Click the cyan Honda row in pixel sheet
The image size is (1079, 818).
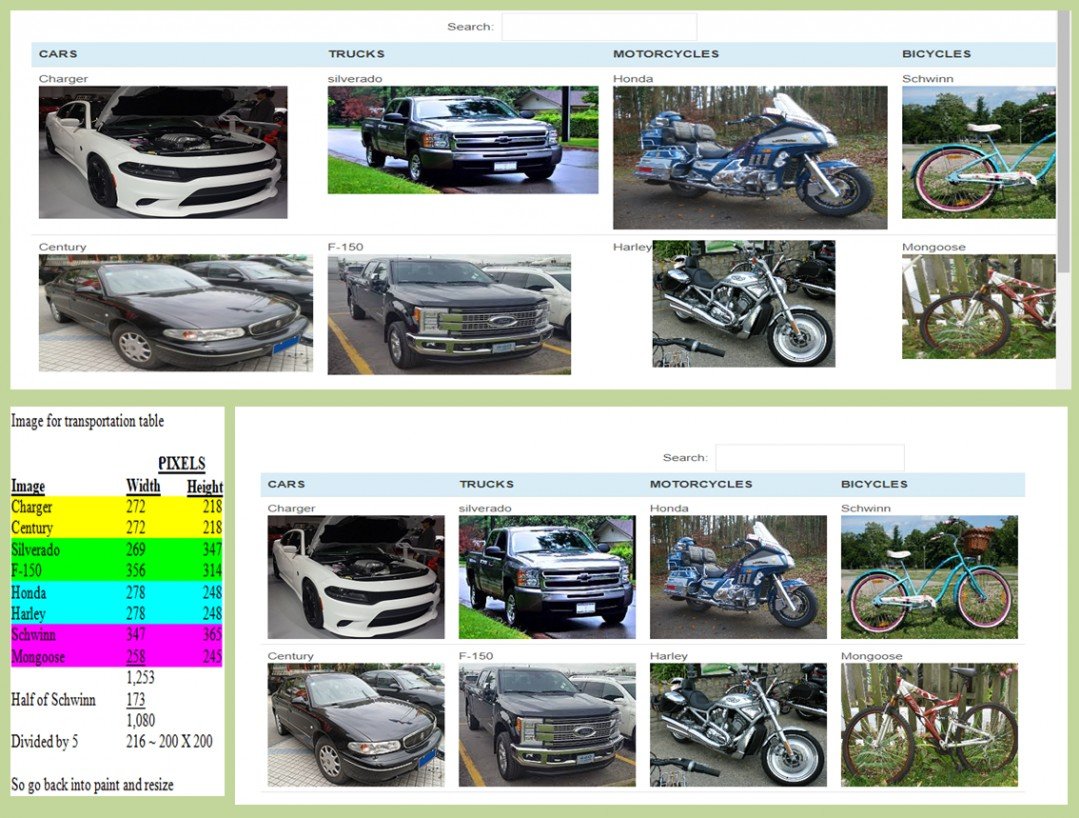[116, 592]
